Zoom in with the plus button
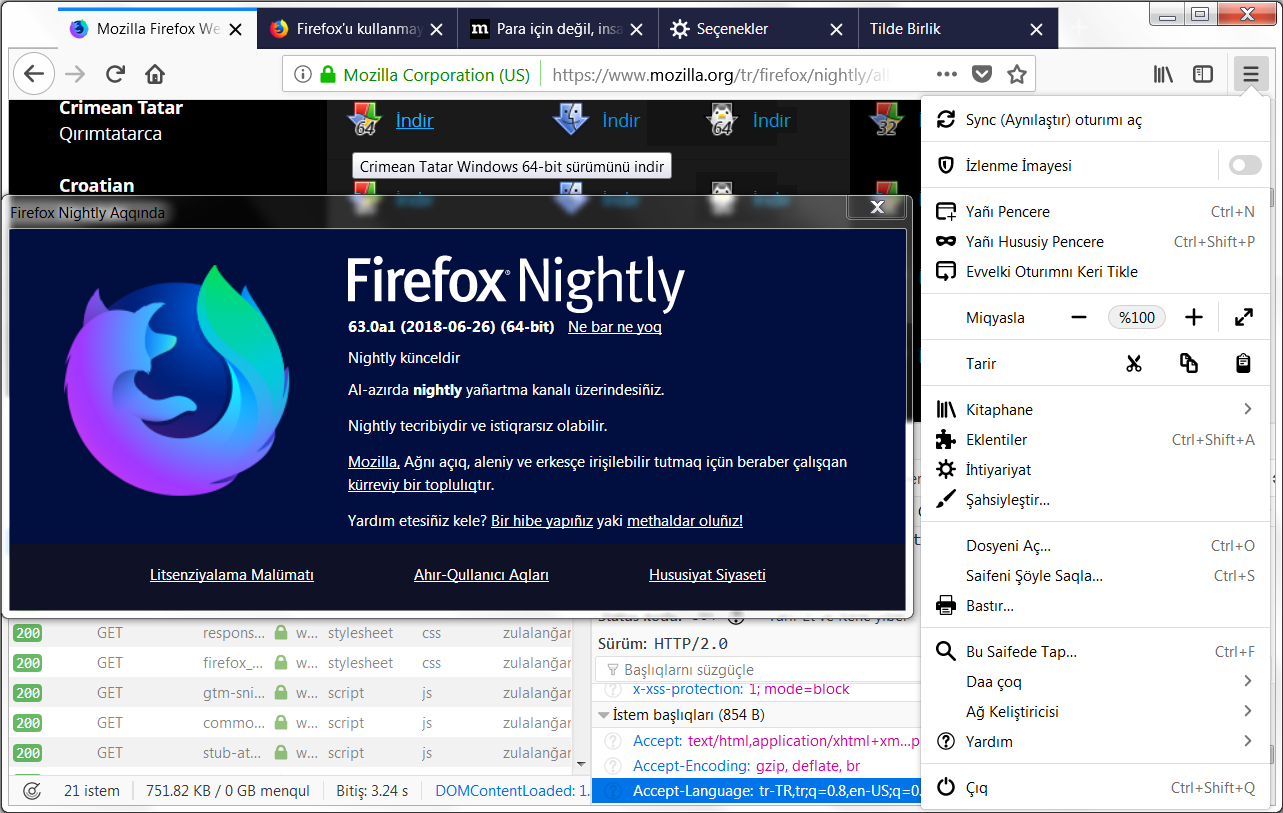Viewport: 1283px width, 813px height. (x=1193, y=318)
